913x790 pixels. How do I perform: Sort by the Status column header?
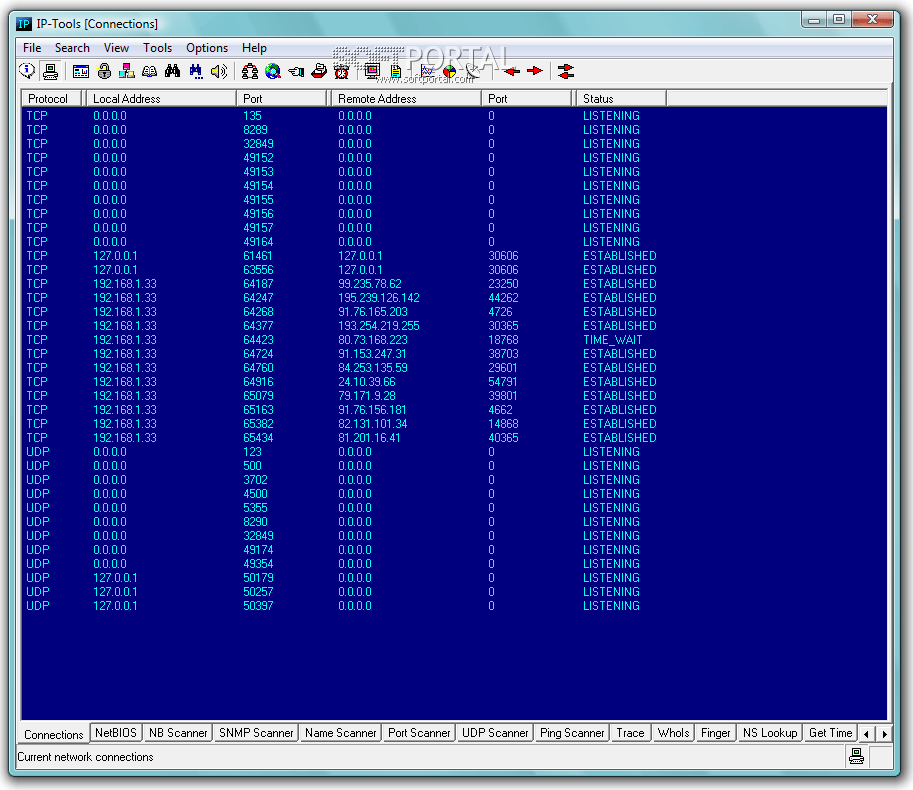pos(620,98)
